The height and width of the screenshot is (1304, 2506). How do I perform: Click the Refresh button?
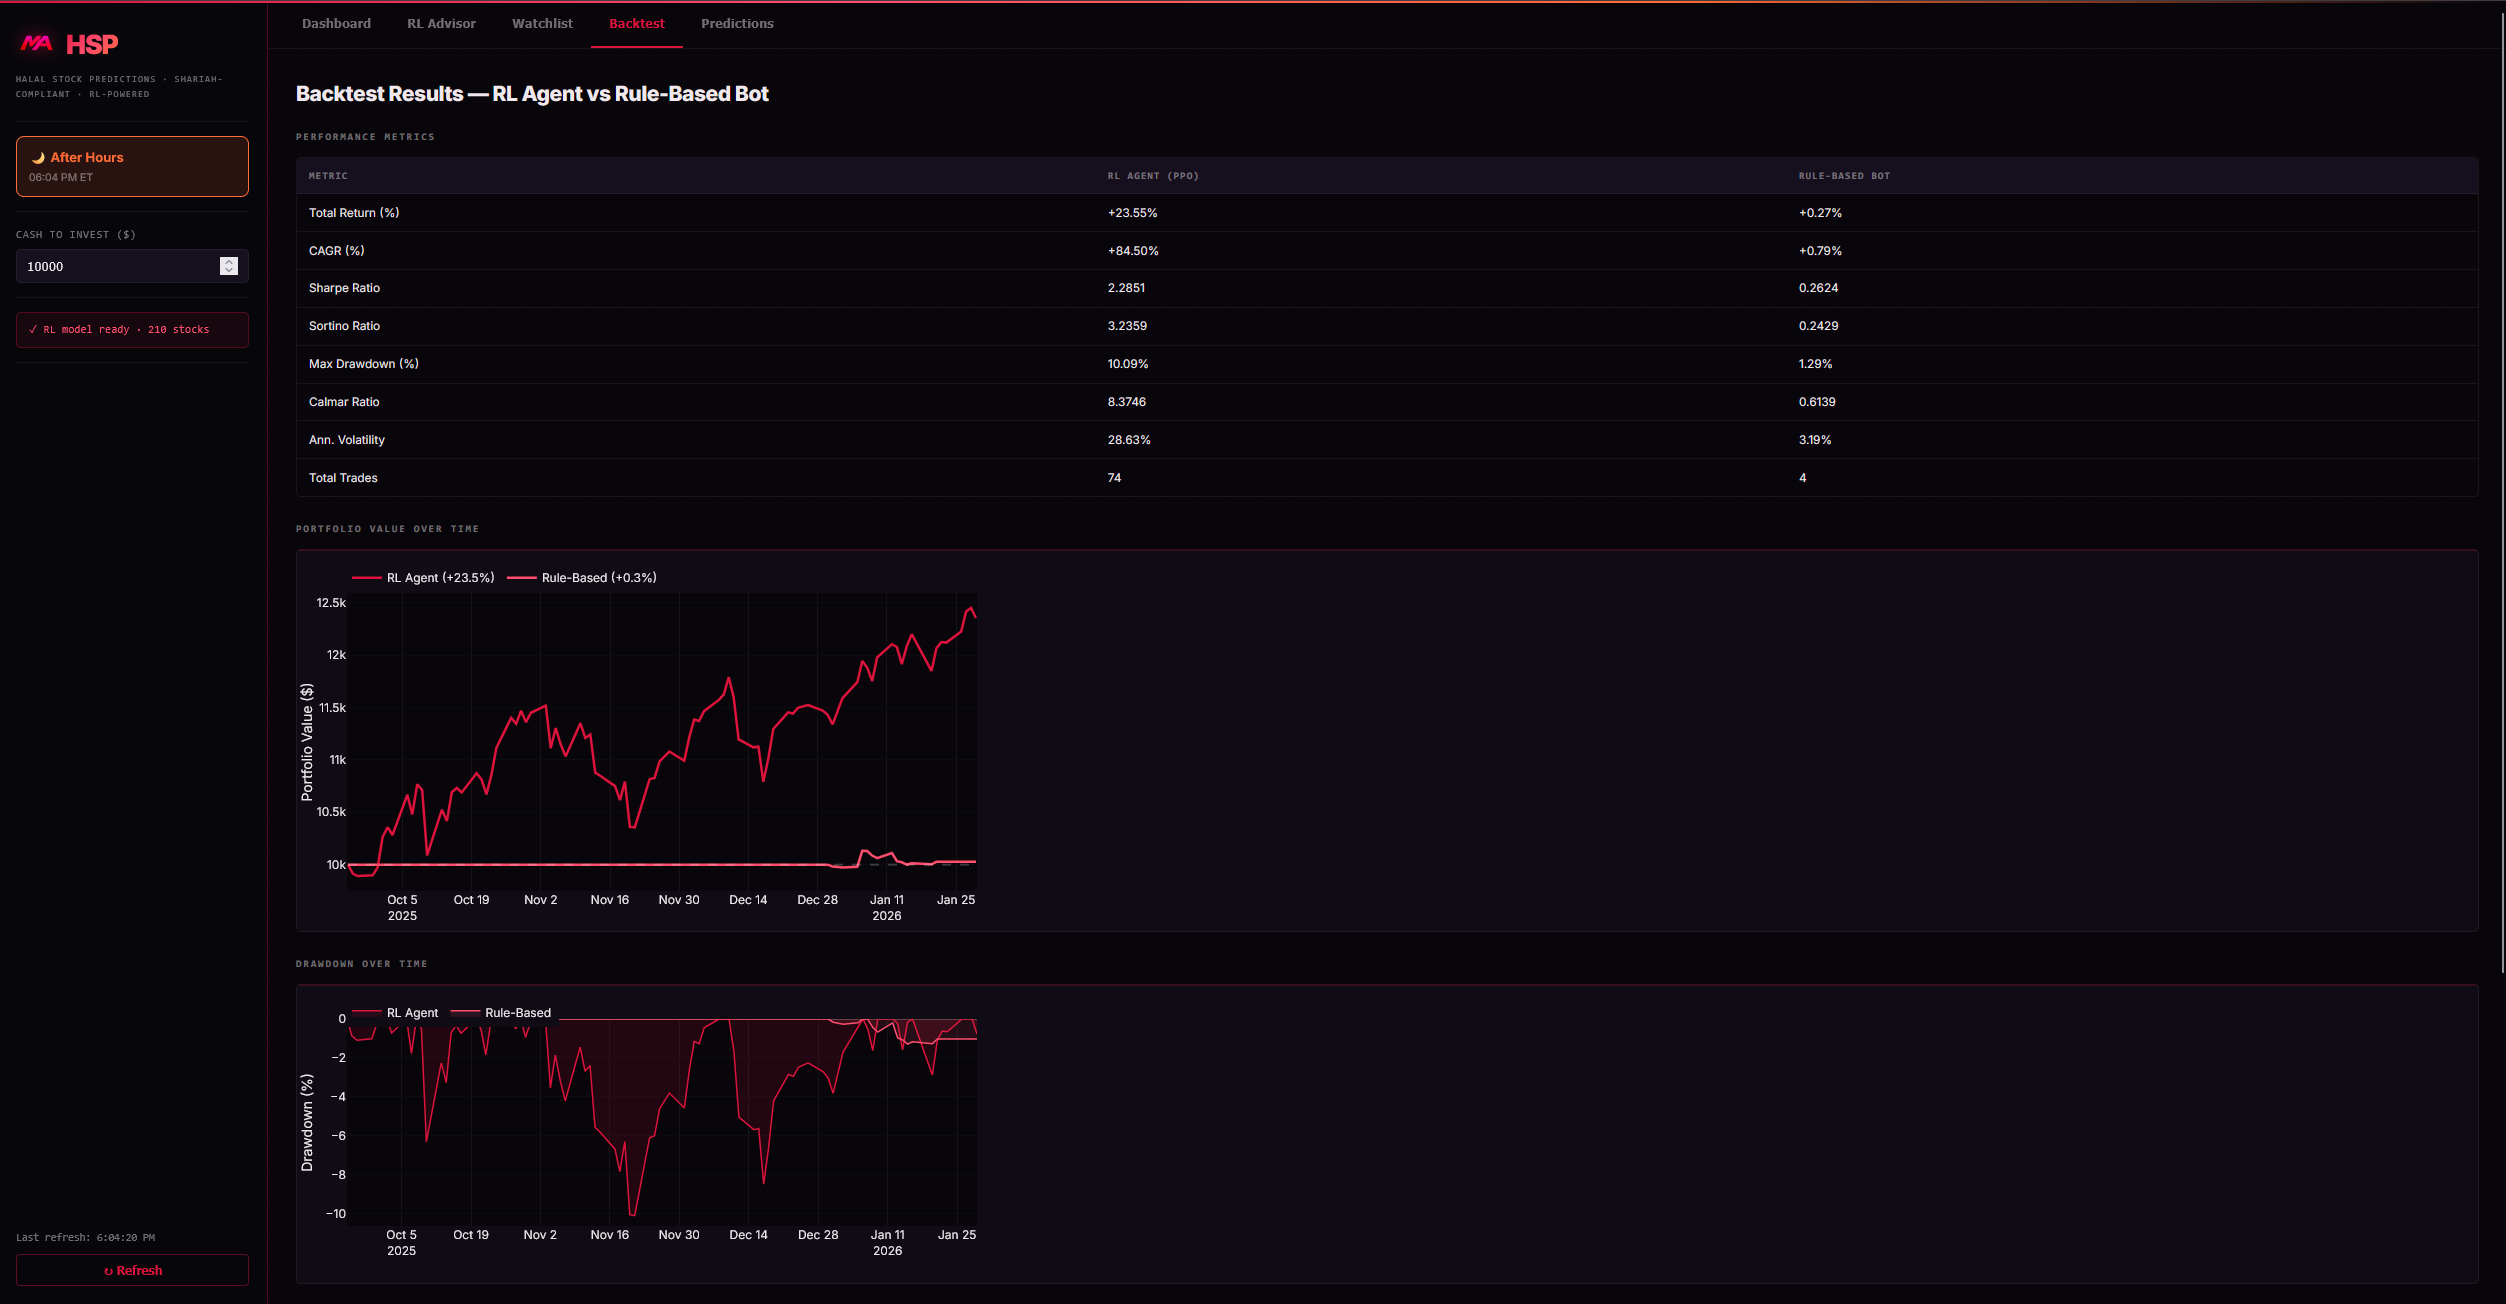[x=132, y=1270]
